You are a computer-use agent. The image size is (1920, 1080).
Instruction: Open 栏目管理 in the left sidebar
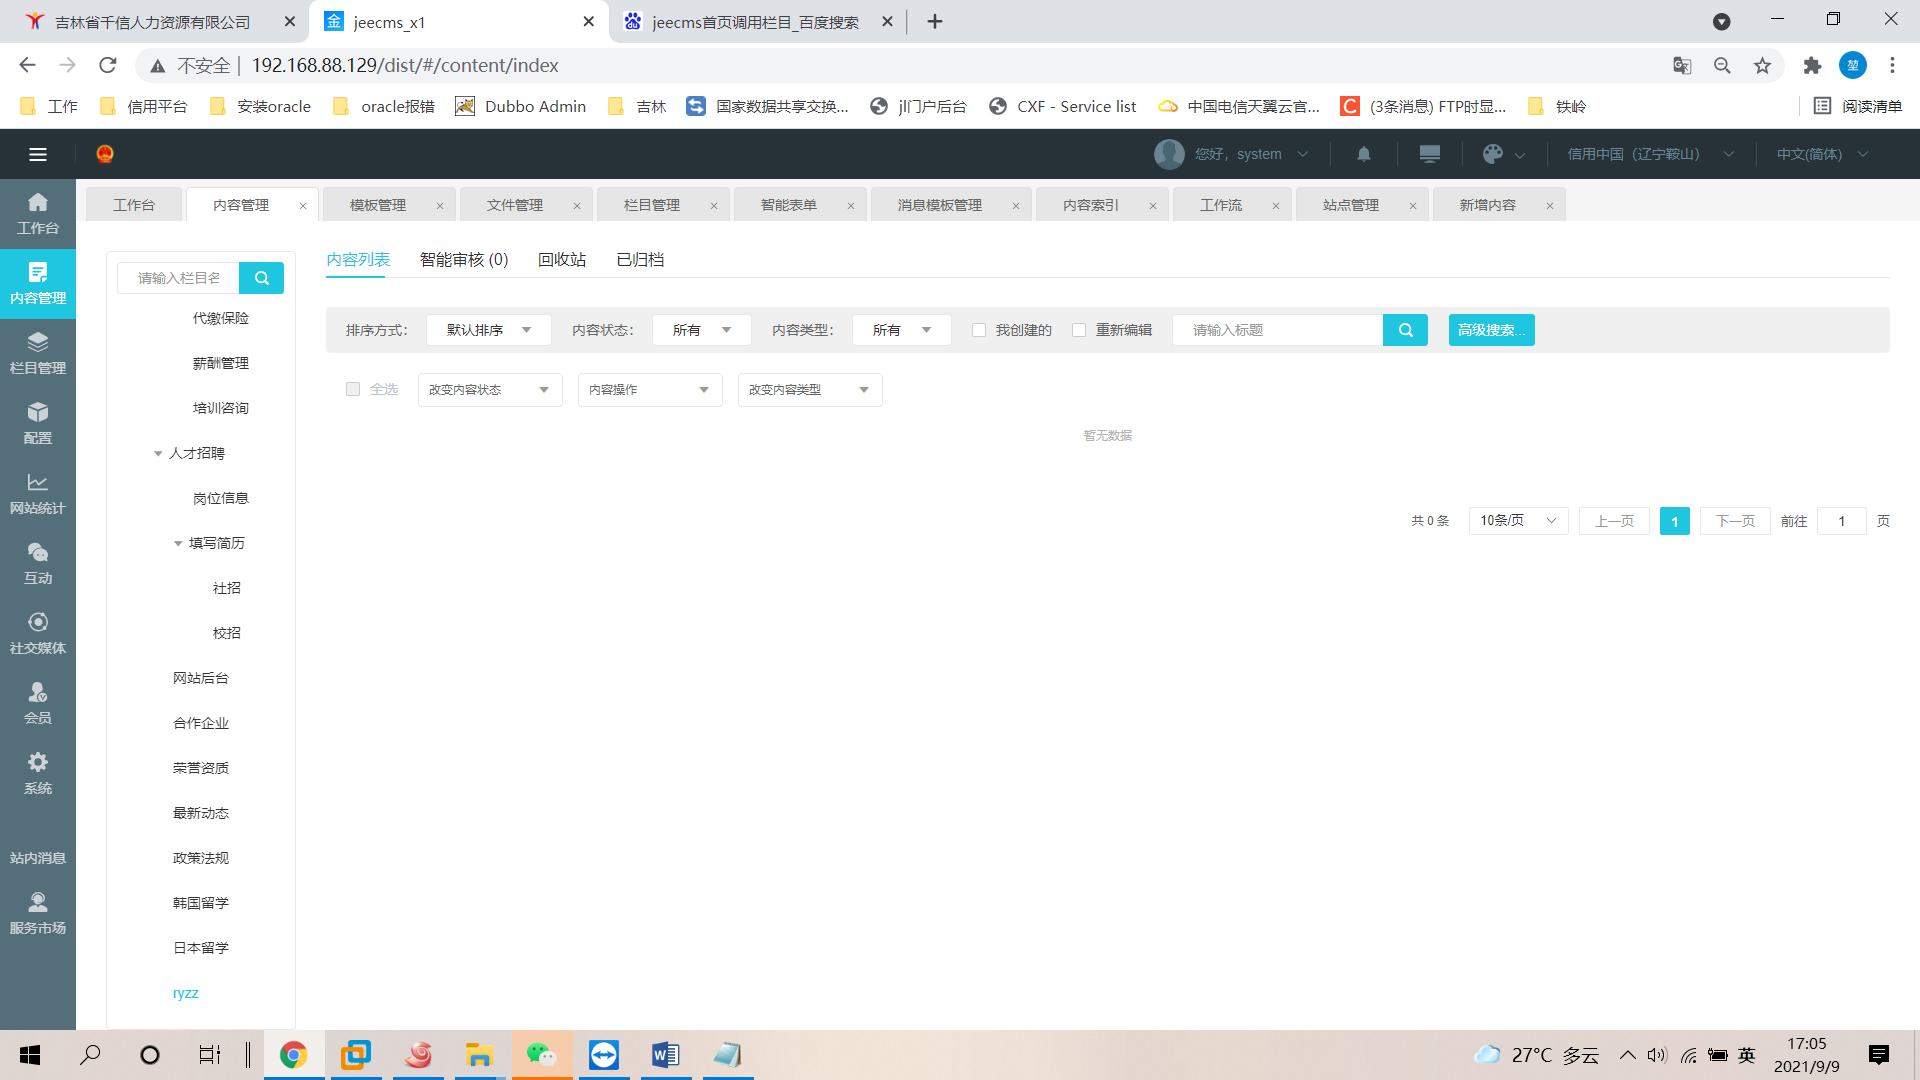pyautogui.click(x=38, y=353)
